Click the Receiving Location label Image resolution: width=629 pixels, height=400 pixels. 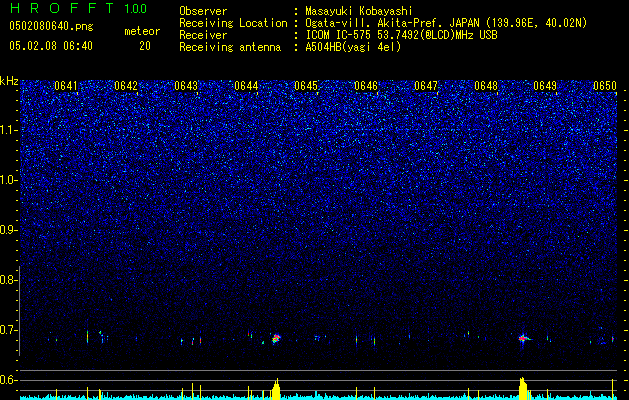pos(233,23)
